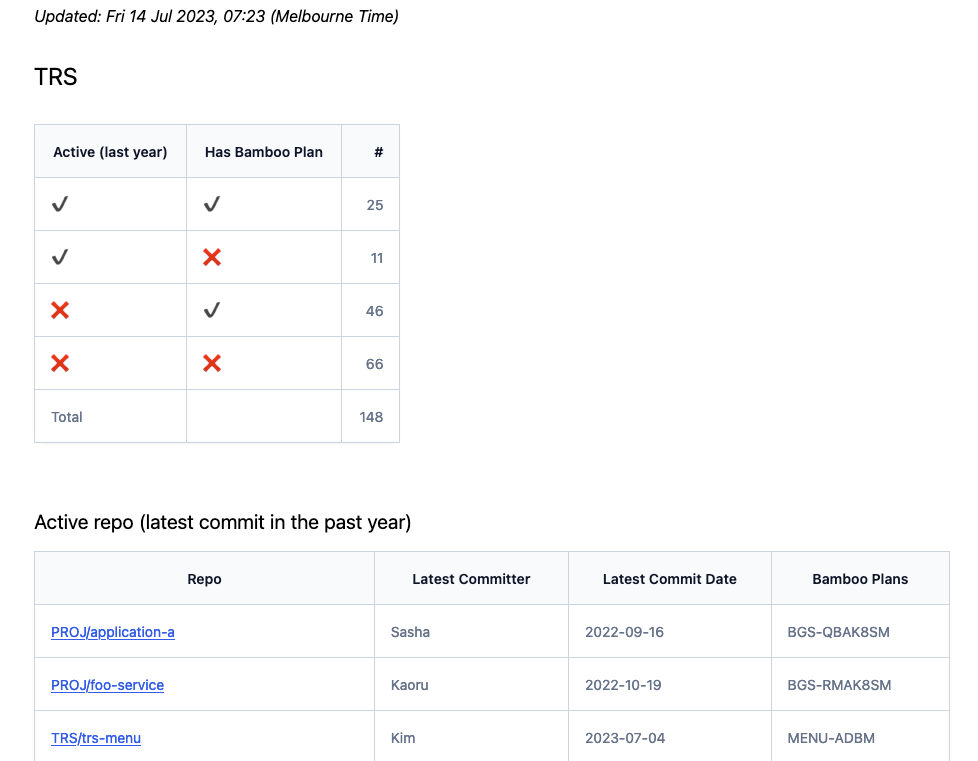
Task: Select Bamboo plan 'MENU-ADBM'
Action: pyautogui.click(x=831, y=738)
